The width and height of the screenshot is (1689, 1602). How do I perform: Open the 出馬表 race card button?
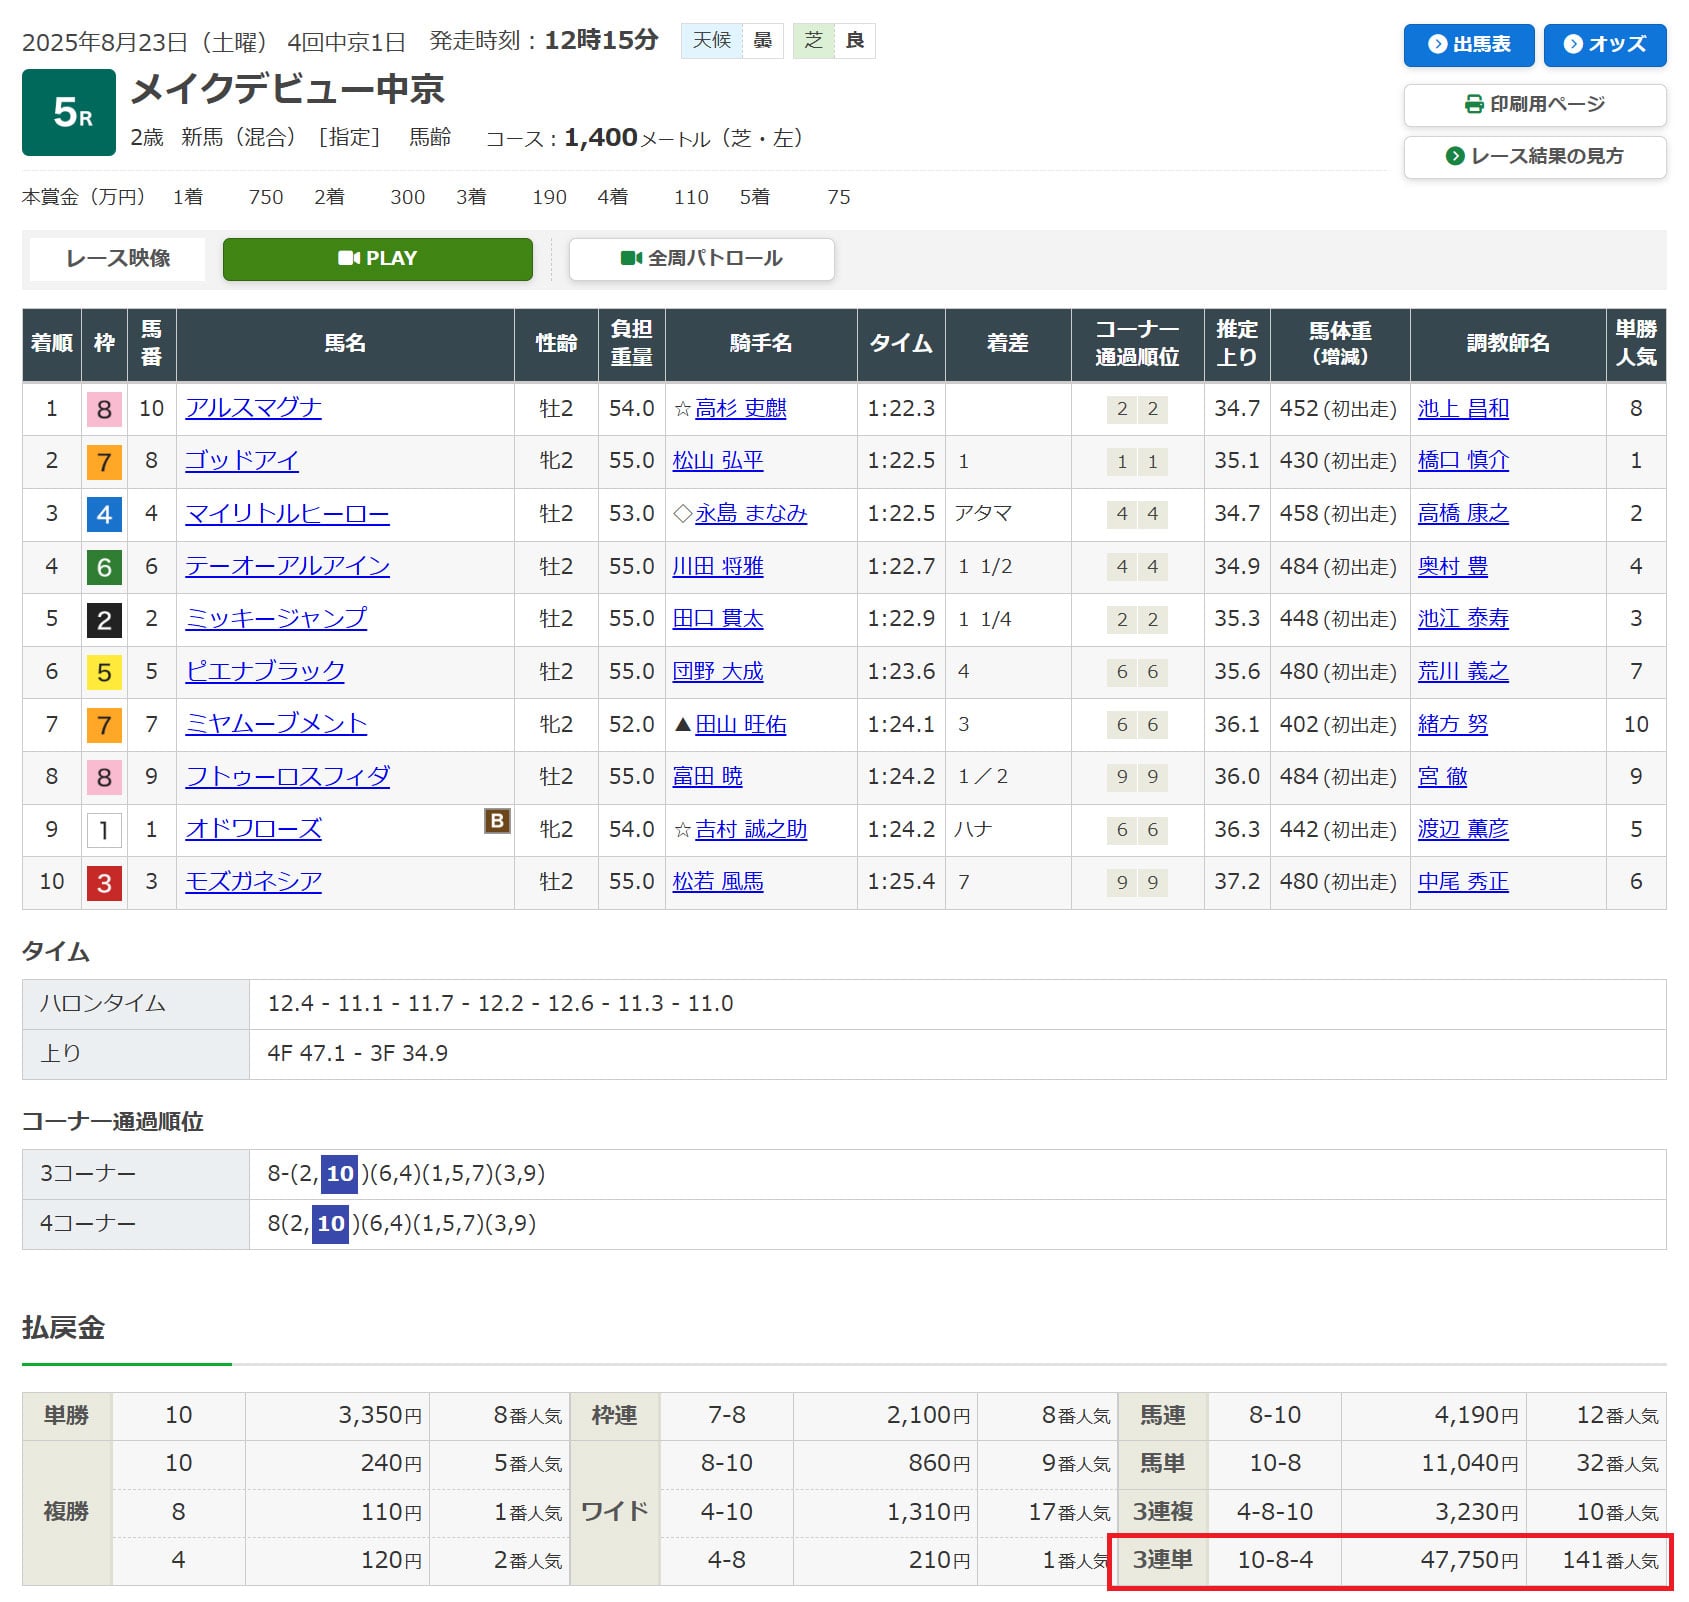(x=1468, y=45)
